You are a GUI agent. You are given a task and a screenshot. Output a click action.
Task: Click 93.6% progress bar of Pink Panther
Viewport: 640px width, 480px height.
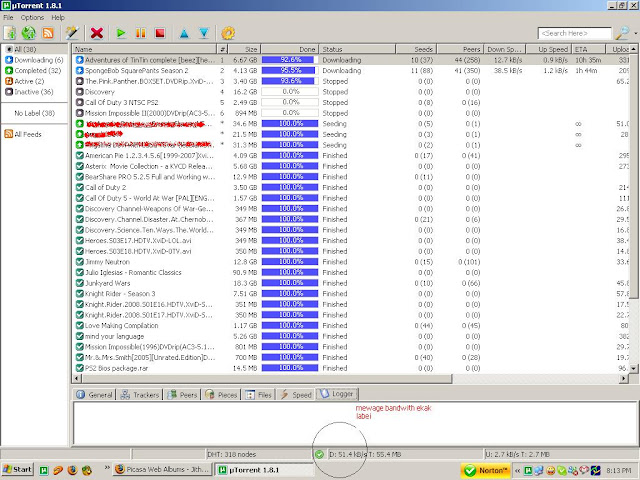coord(290,81)
